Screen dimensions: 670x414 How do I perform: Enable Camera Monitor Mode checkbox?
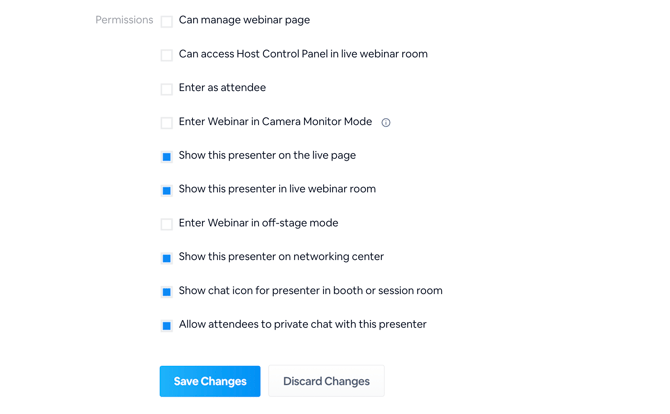pyautogui.click(x=167, y=123)
